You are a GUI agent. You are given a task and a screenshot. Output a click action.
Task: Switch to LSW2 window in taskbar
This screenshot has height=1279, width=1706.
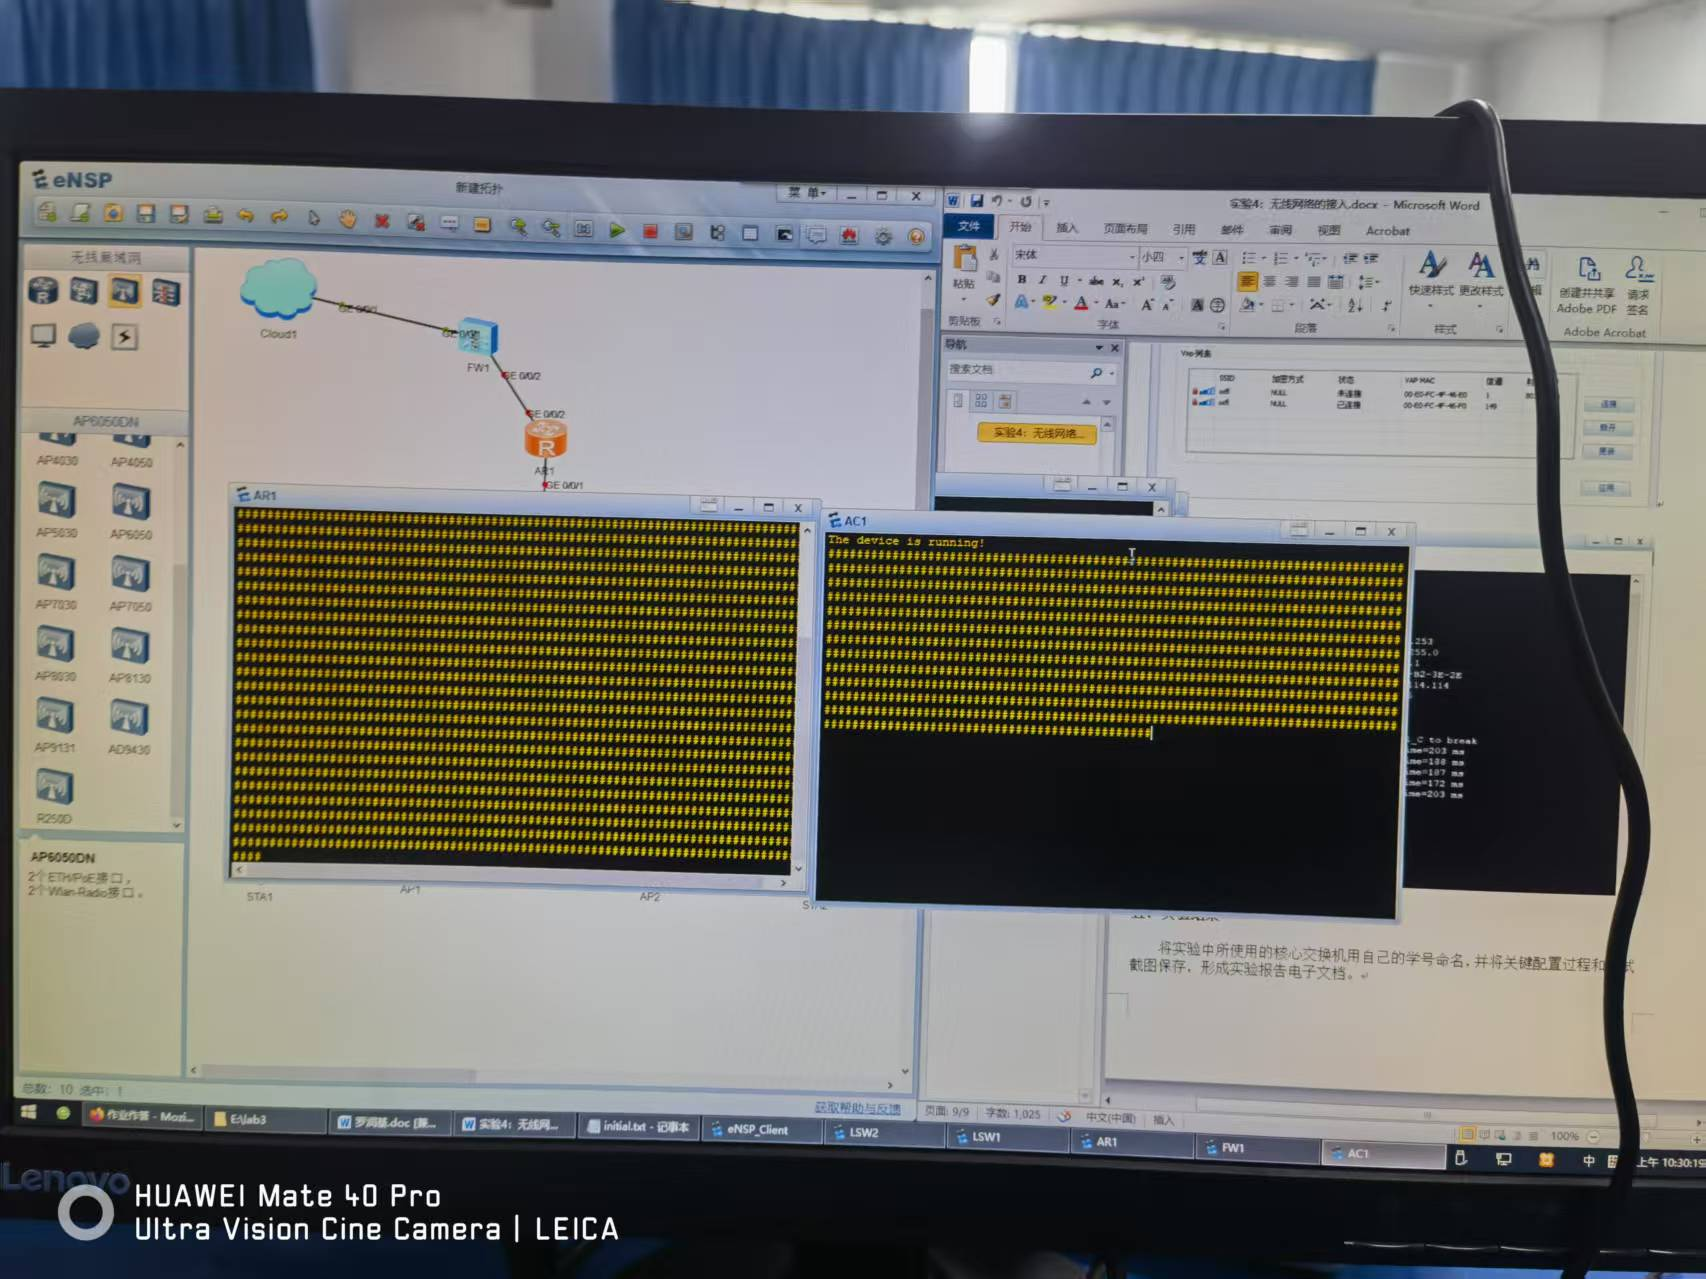(x=884, y=1133)
